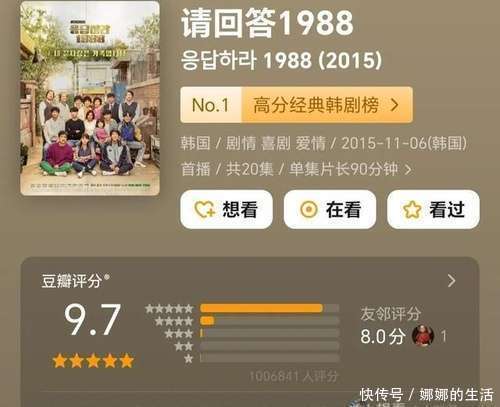Click the four-star rating bar
The width and height of the screenshot is (500, 407).
[x=269, y=321]
